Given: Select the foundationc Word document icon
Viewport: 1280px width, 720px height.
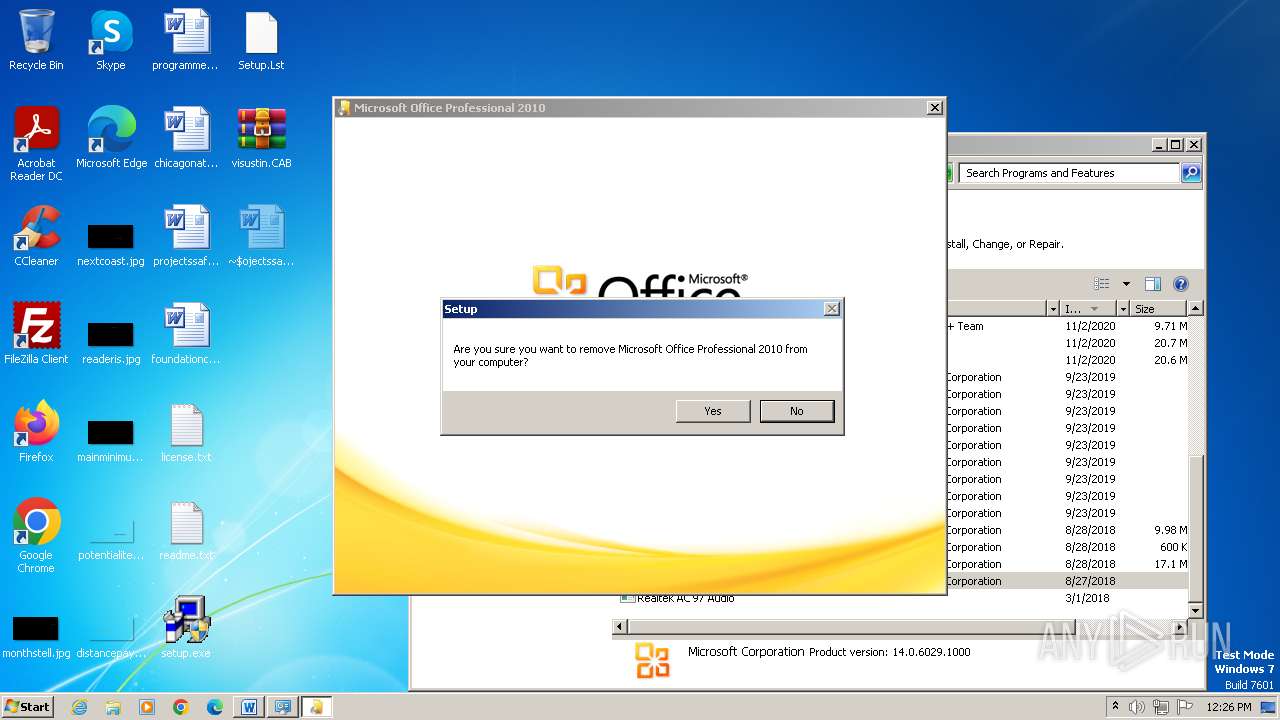Looking at the screenshot, I should [x=186, y=334].
